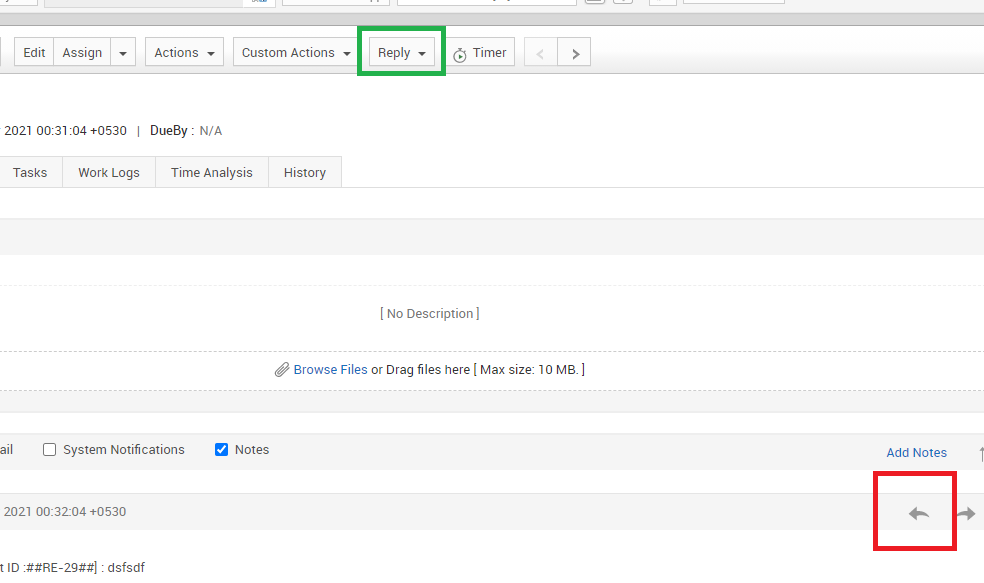984x583 pixels.
Task: Open the Work Logs tab
Action: 109,173
